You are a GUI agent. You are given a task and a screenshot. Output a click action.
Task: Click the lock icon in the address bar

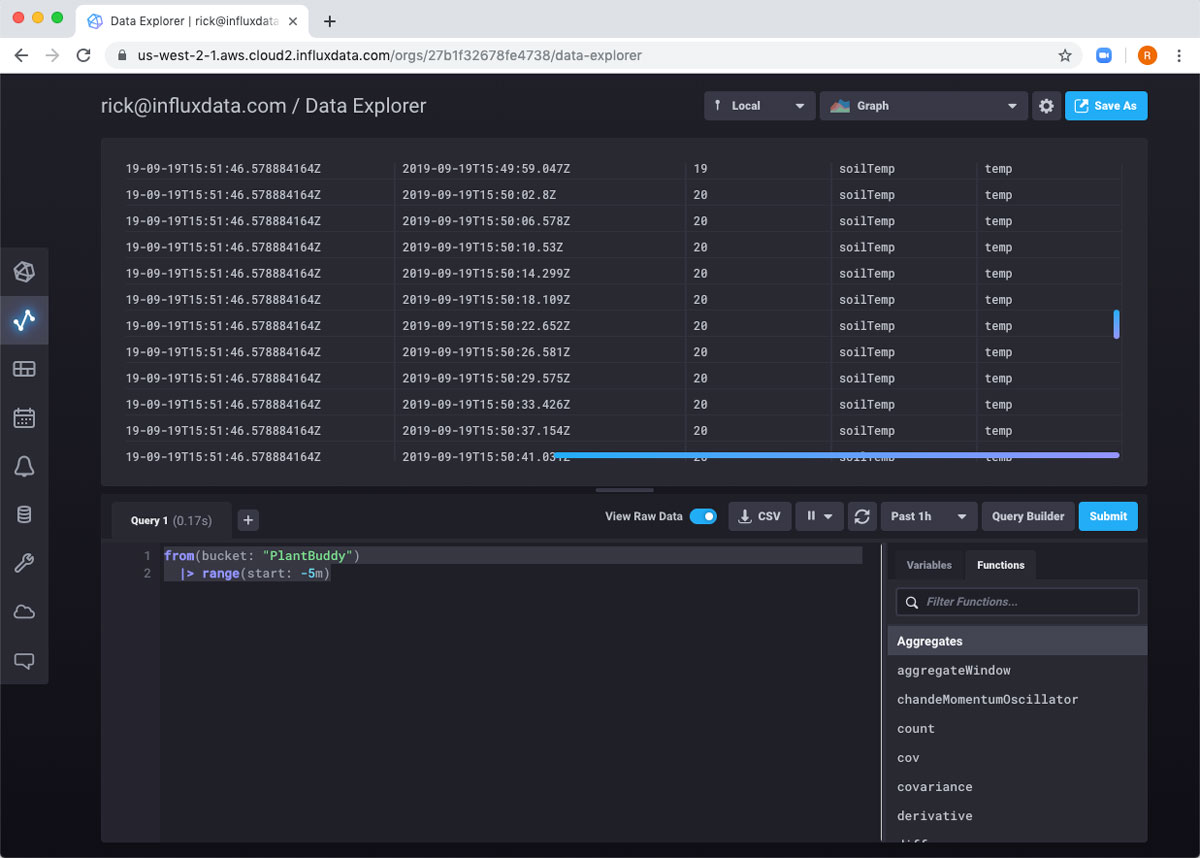pos(123,56)
